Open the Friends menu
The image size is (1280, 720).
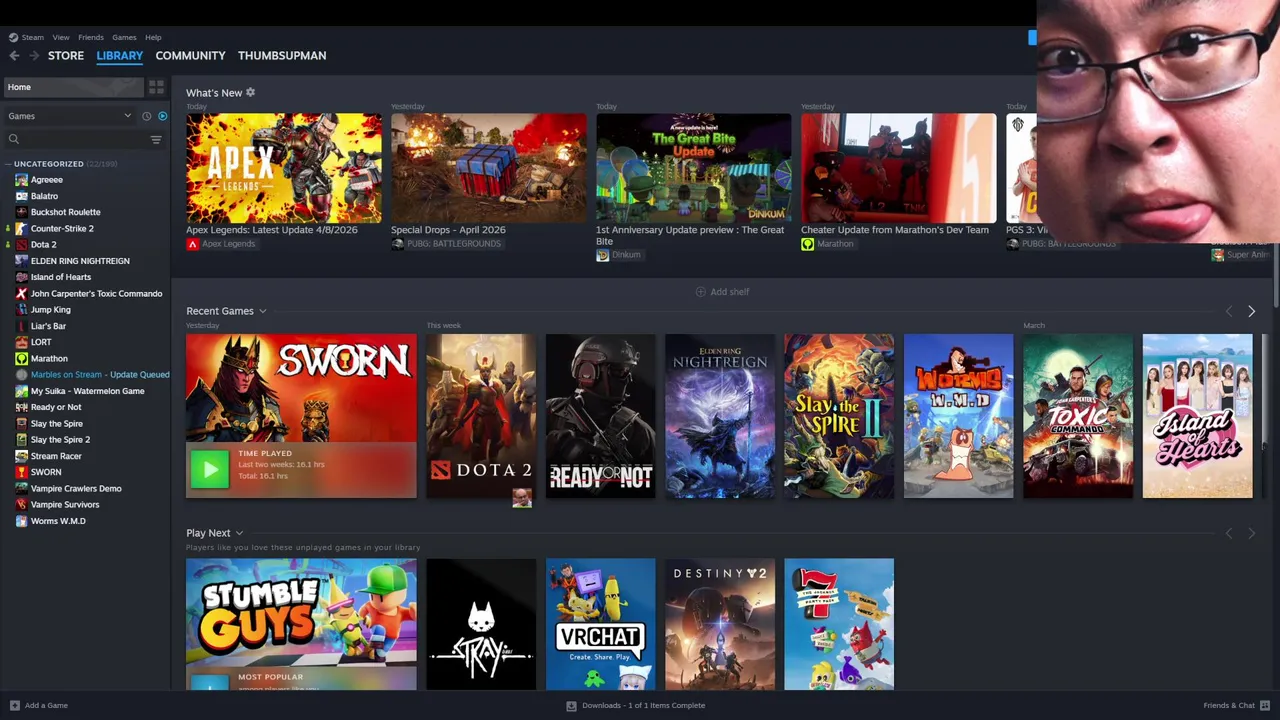click(91, 37)
